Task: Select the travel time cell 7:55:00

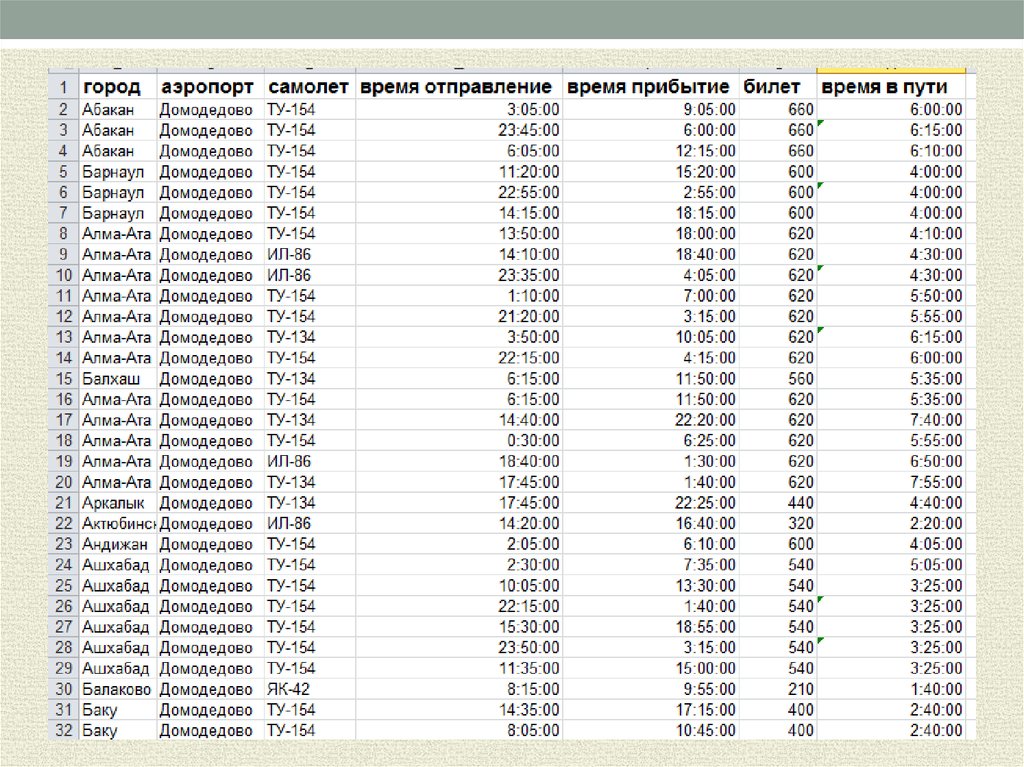Action: pyautogui.click(x=890, y=482)
